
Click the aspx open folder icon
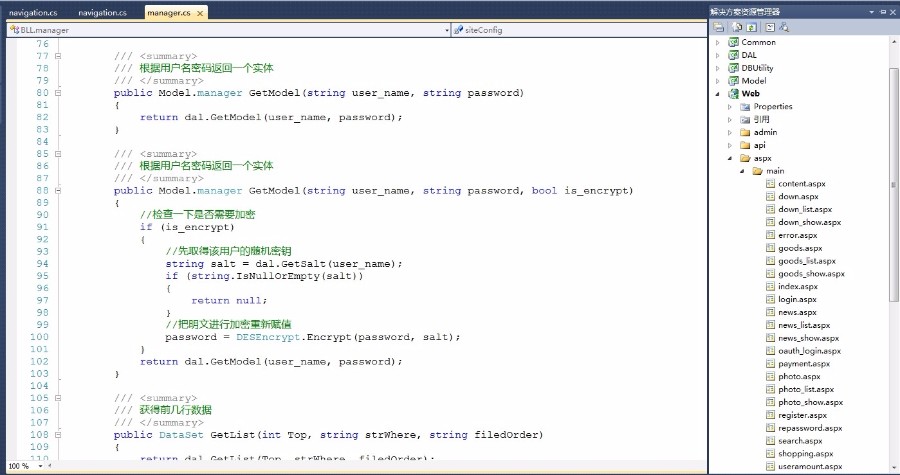(x=745, y=158)
